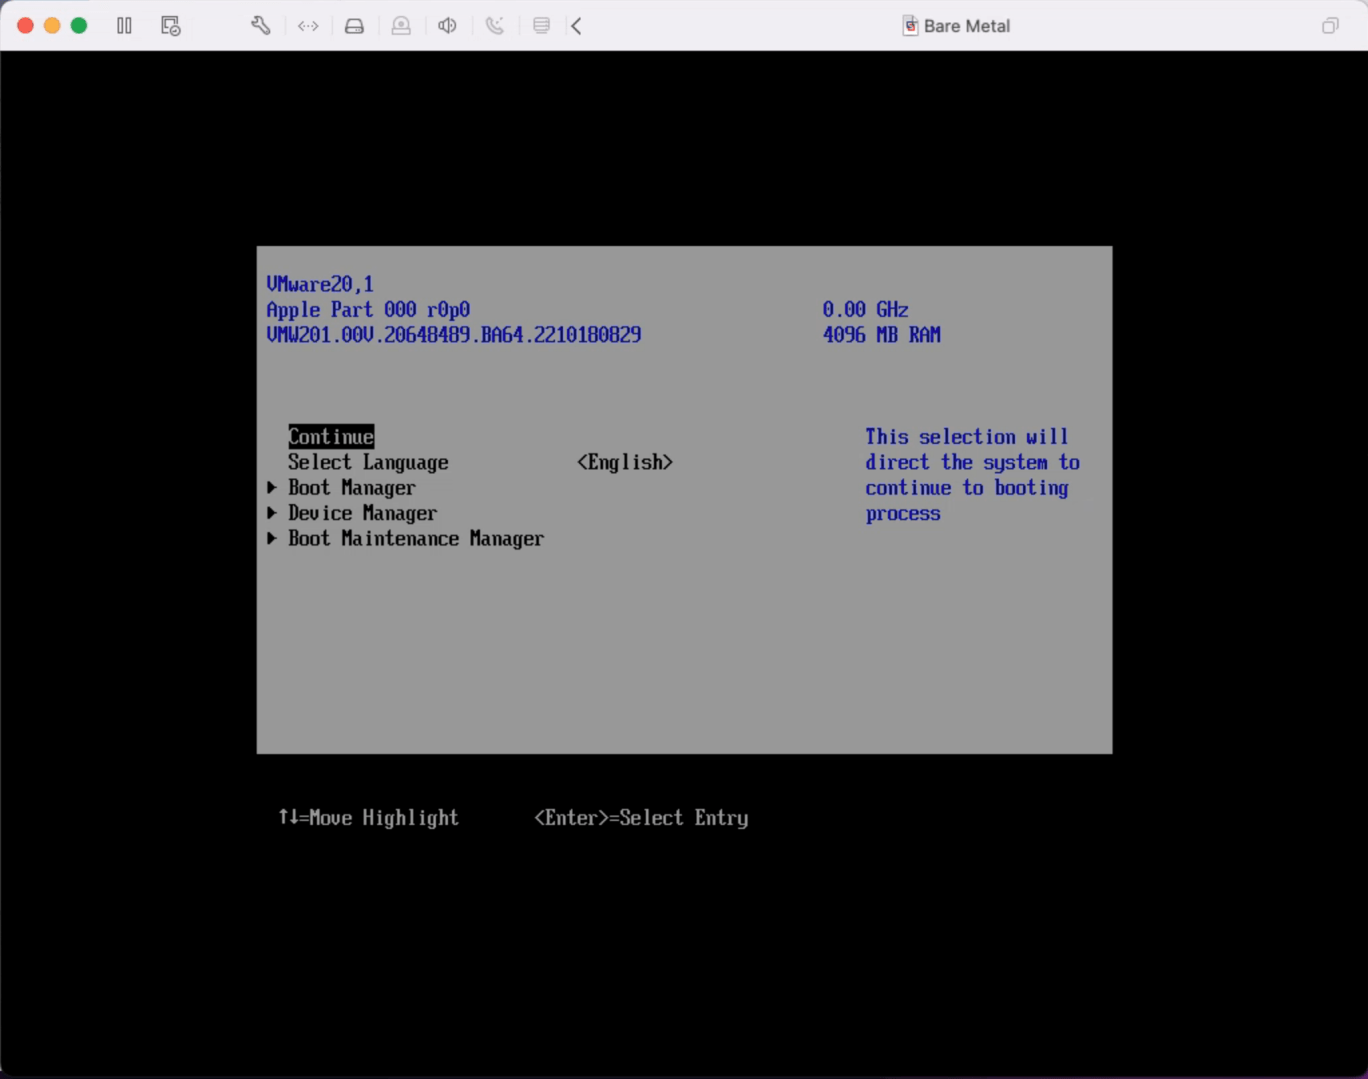
Task: Pause the virtual machine
Action: pos(124,26)
